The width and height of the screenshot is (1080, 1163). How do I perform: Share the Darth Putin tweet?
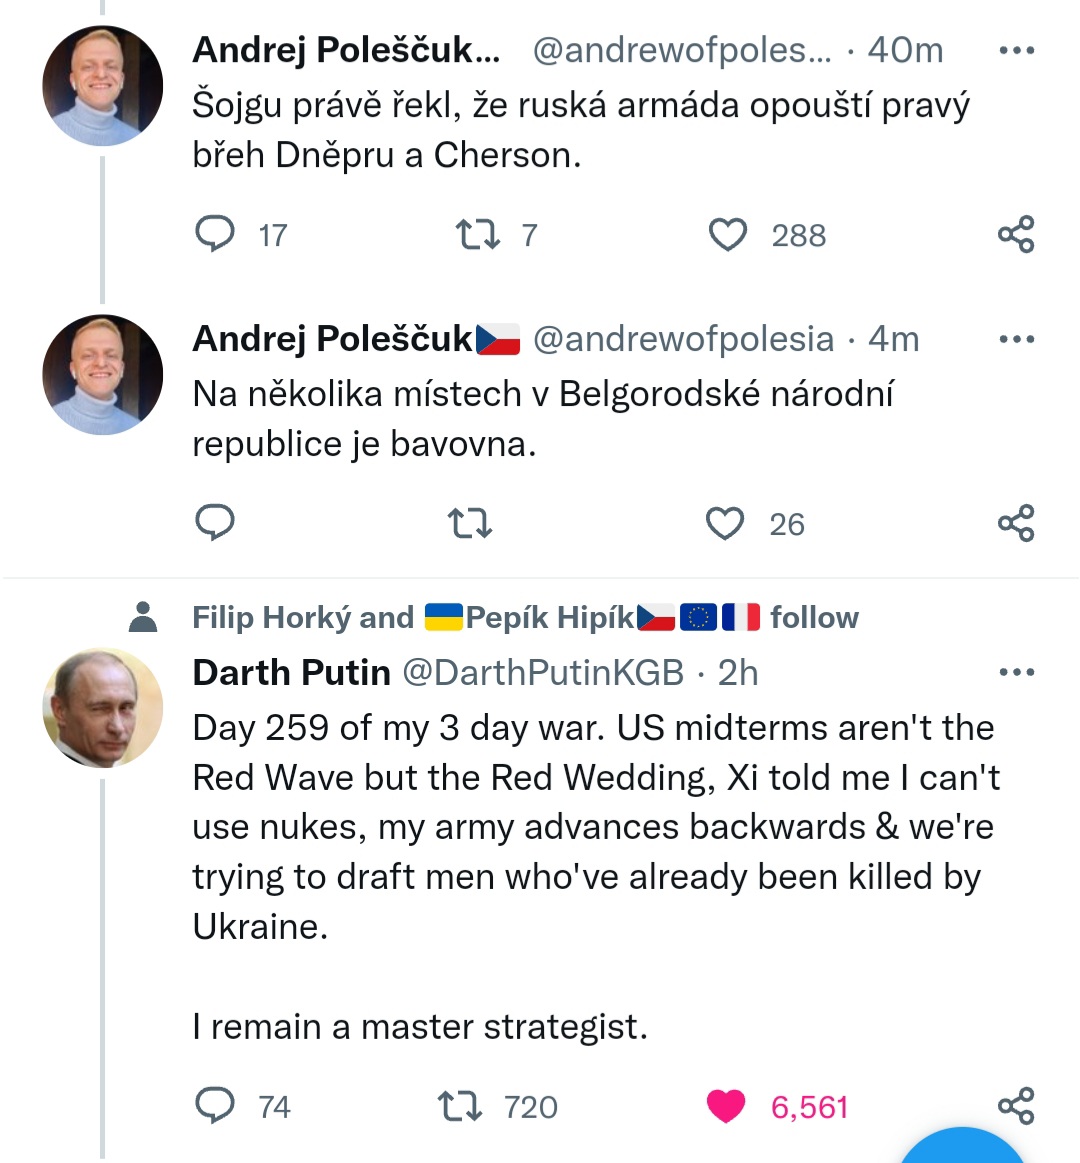1016,1106
